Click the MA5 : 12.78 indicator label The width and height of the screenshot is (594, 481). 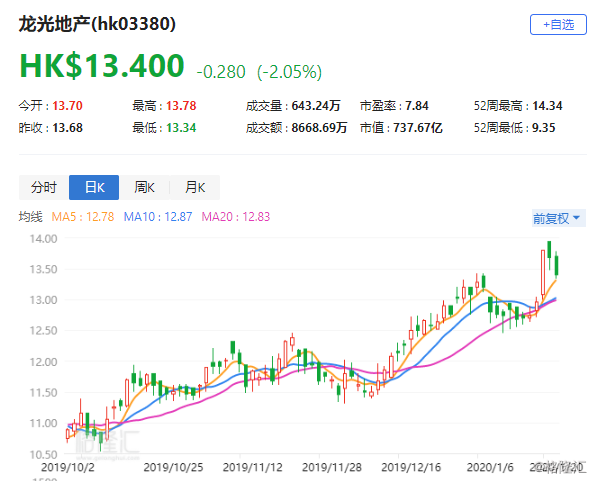click(x=83, y=217)
